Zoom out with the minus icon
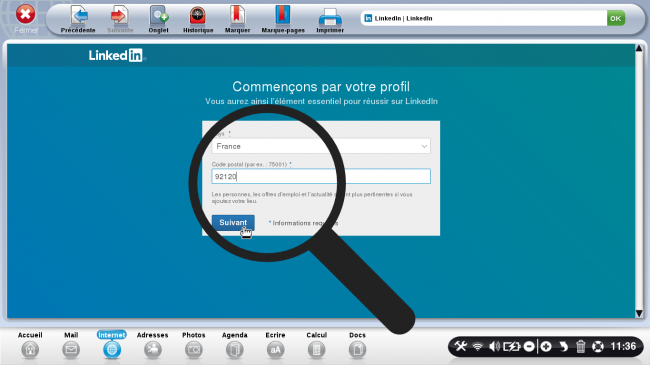 coord(529,346)
